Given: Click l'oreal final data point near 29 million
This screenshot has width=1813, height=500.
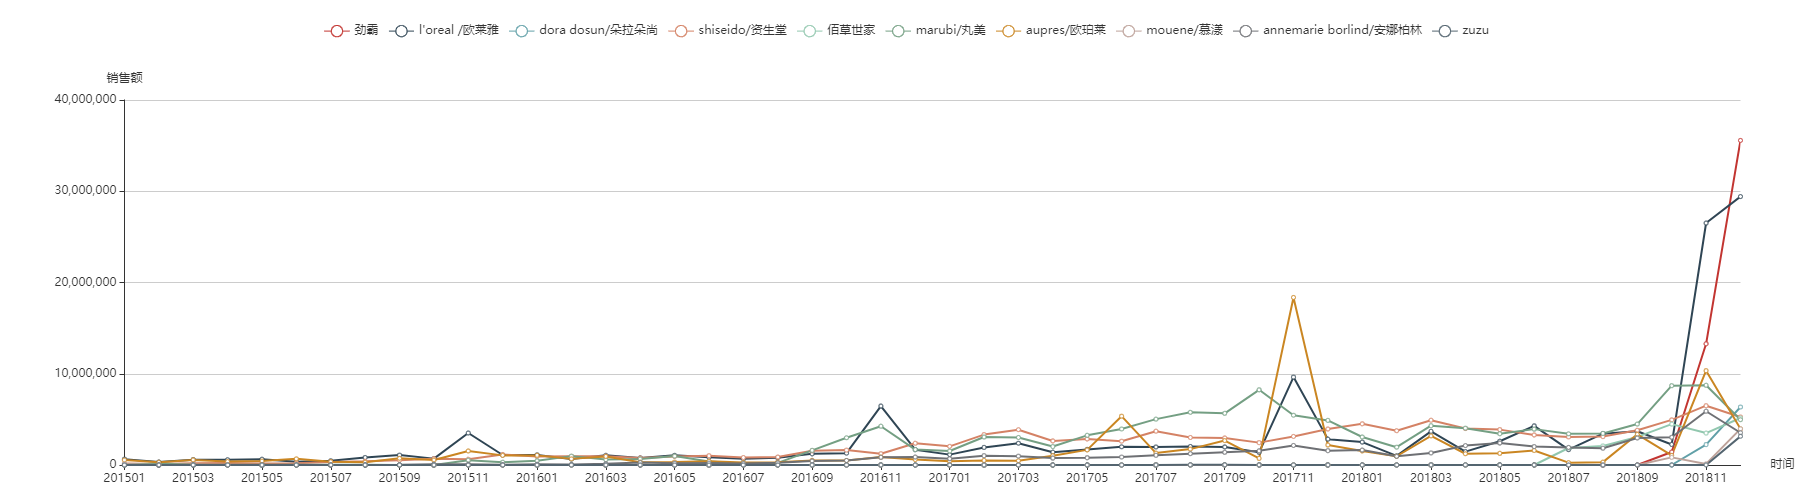Looking at the screenshot, I should click(1740, 197).
